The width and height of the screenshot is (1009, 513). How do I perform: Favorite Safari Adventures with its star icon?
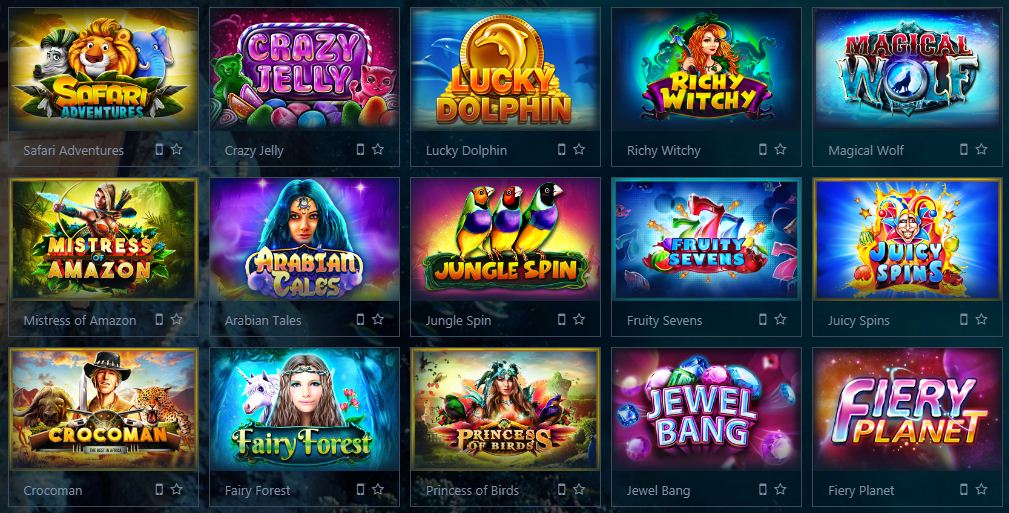[176, 149]
